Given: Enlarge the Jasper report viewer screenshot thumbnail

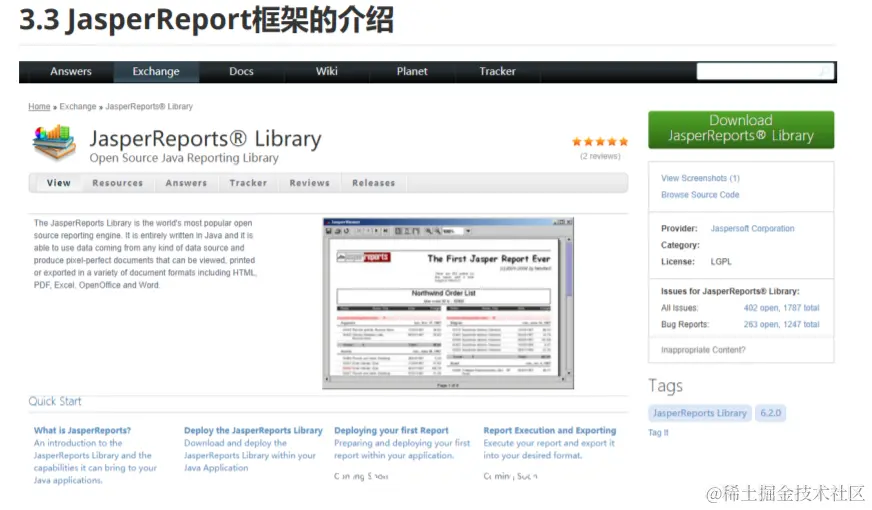Looking at the screenshot, I should coord(448,303).
